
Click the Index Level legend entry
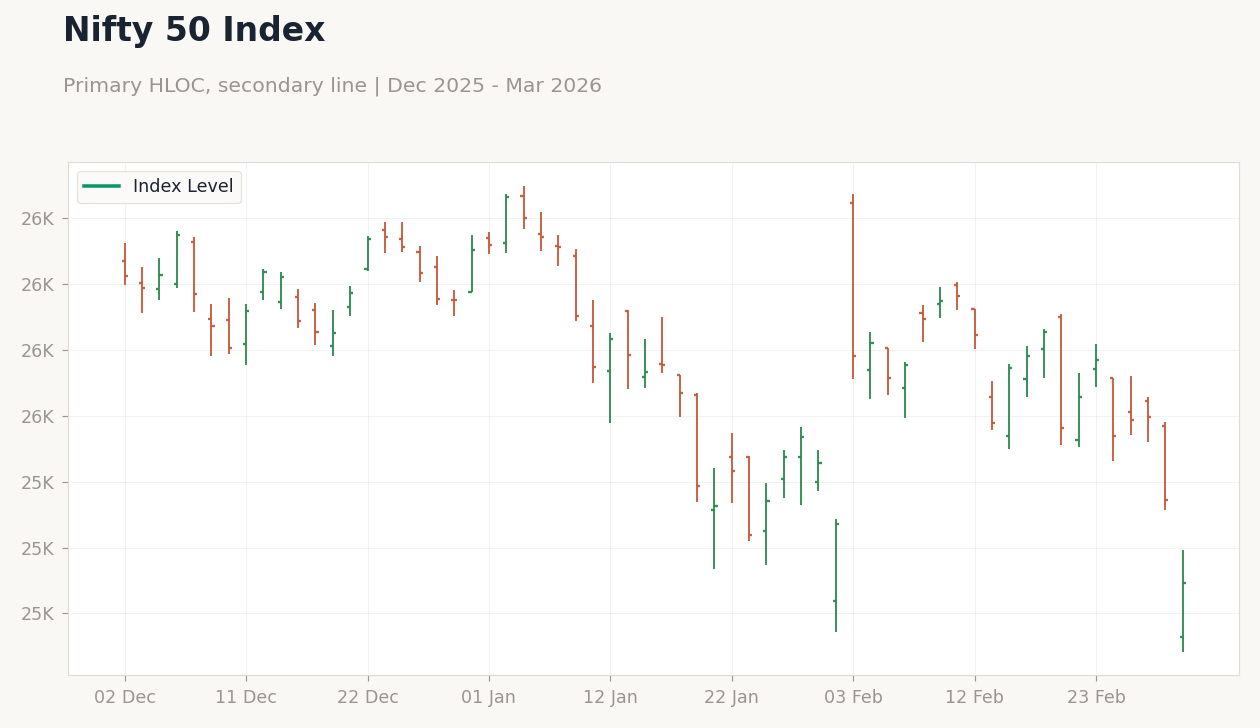(159, 187)
